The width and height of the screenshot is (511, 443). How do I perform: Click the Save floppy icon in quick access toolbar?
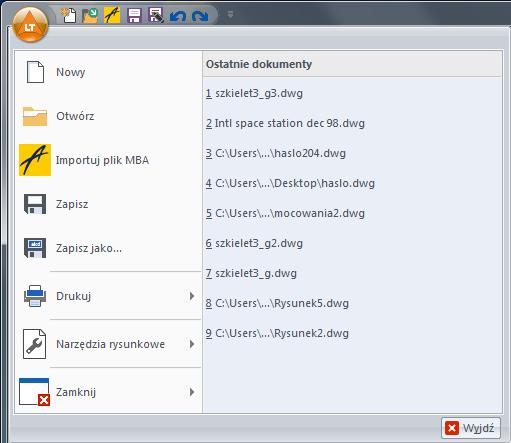click(x=134, y=15)
